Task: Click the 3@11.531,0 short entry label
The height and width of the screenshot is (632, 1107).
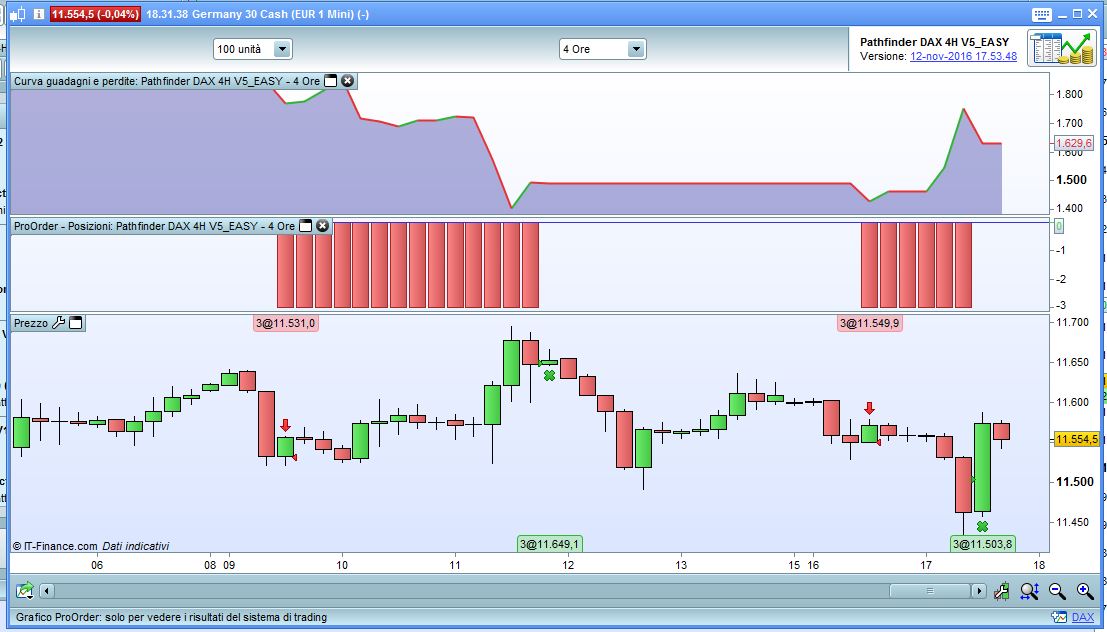Action: (x=286, y=323)
